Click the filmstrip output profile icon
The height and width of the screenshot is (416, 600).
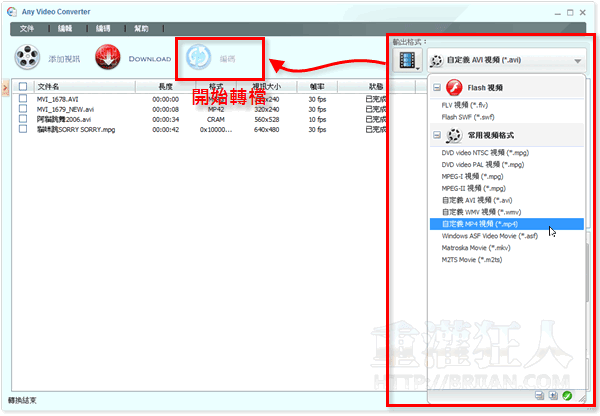tap(407, 60)
